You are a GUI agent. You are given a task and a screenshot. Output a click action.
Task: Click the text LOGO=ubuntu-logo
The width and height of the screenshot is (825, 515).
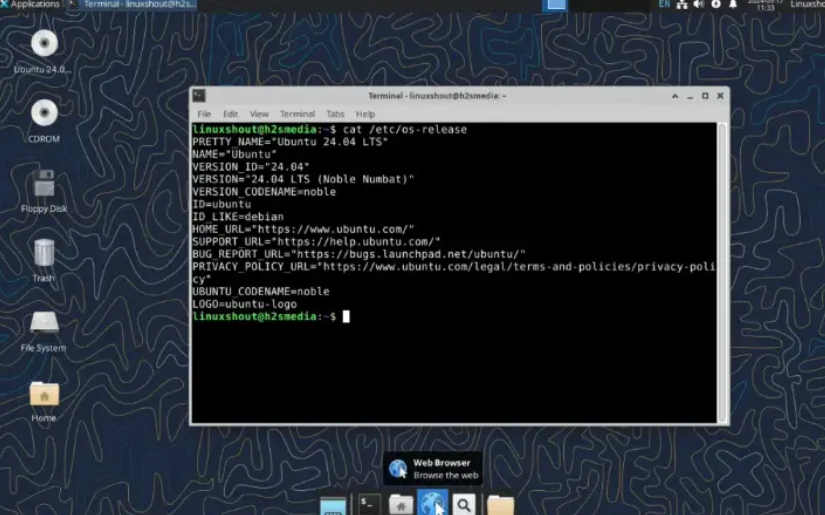coord(245,304)
